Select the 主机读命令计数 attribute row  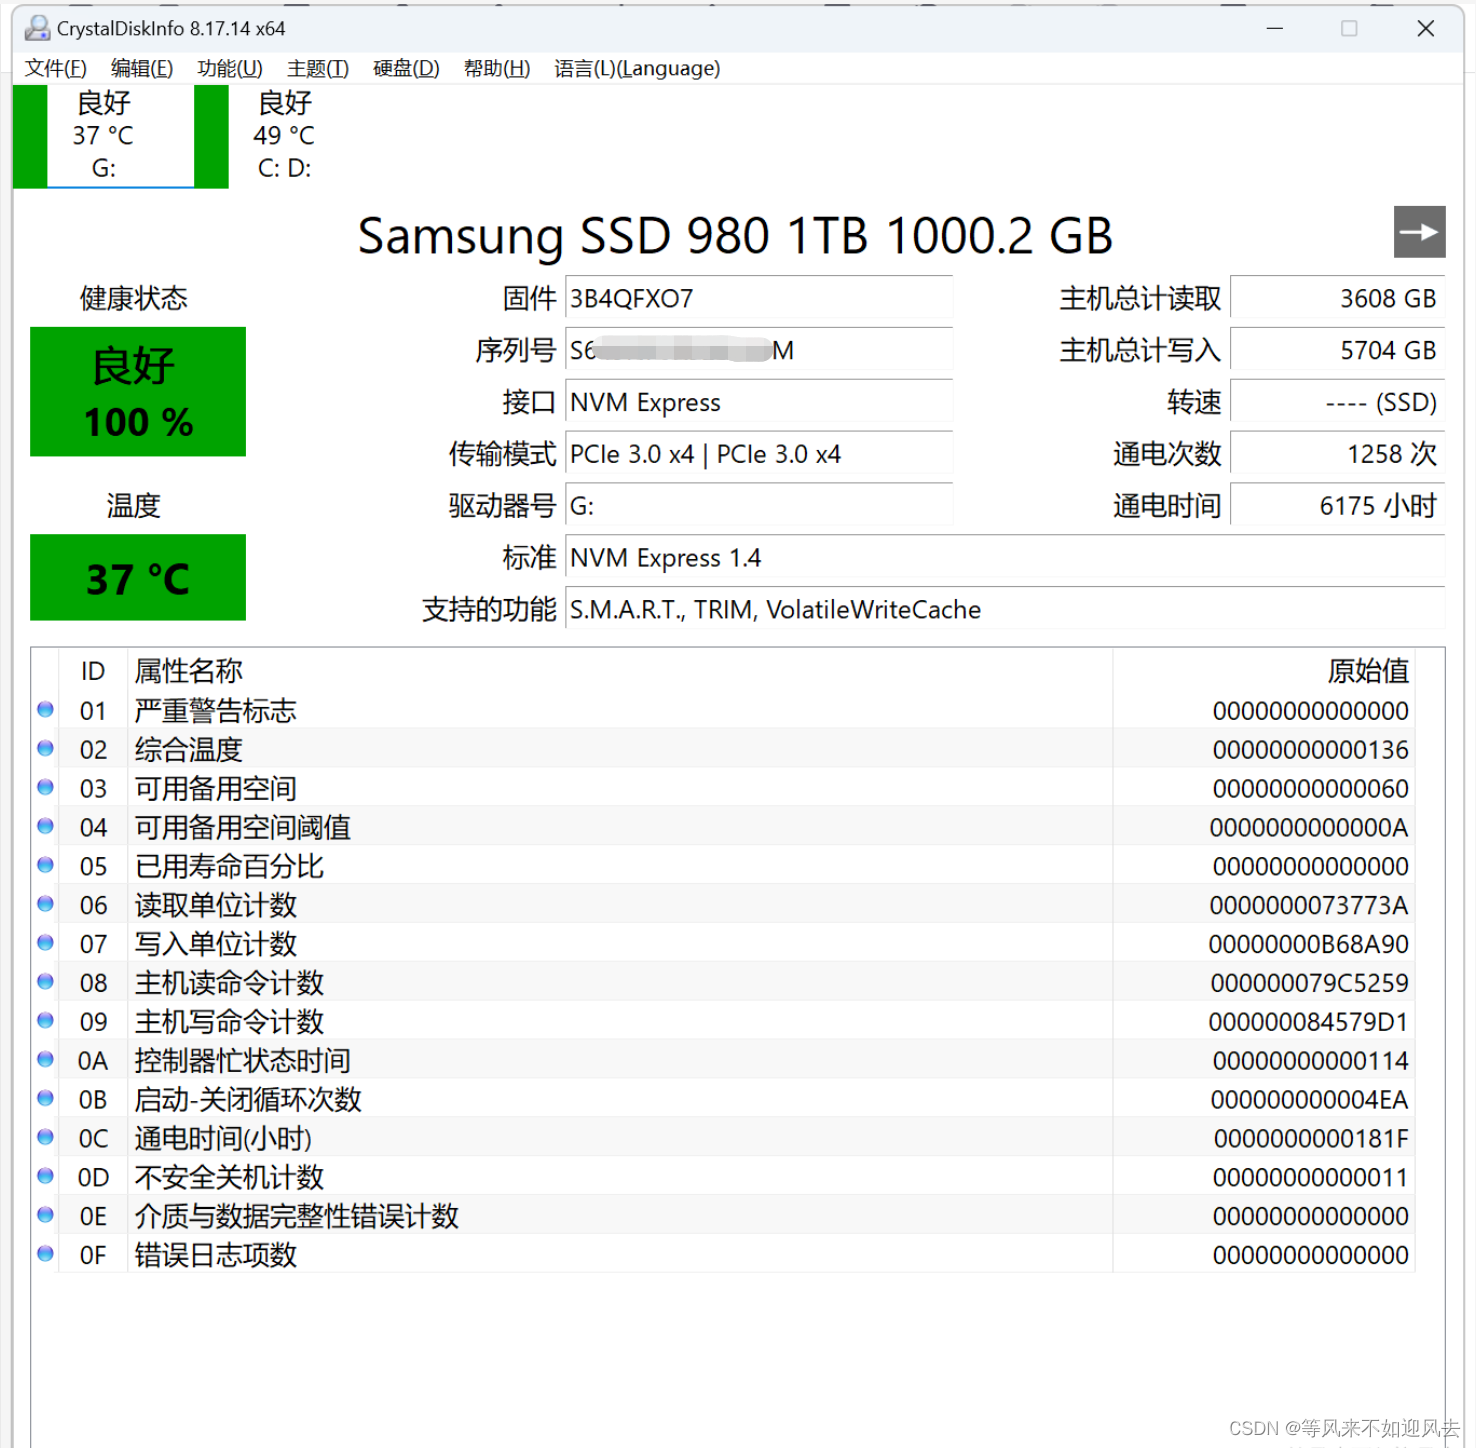click(723, 982)
